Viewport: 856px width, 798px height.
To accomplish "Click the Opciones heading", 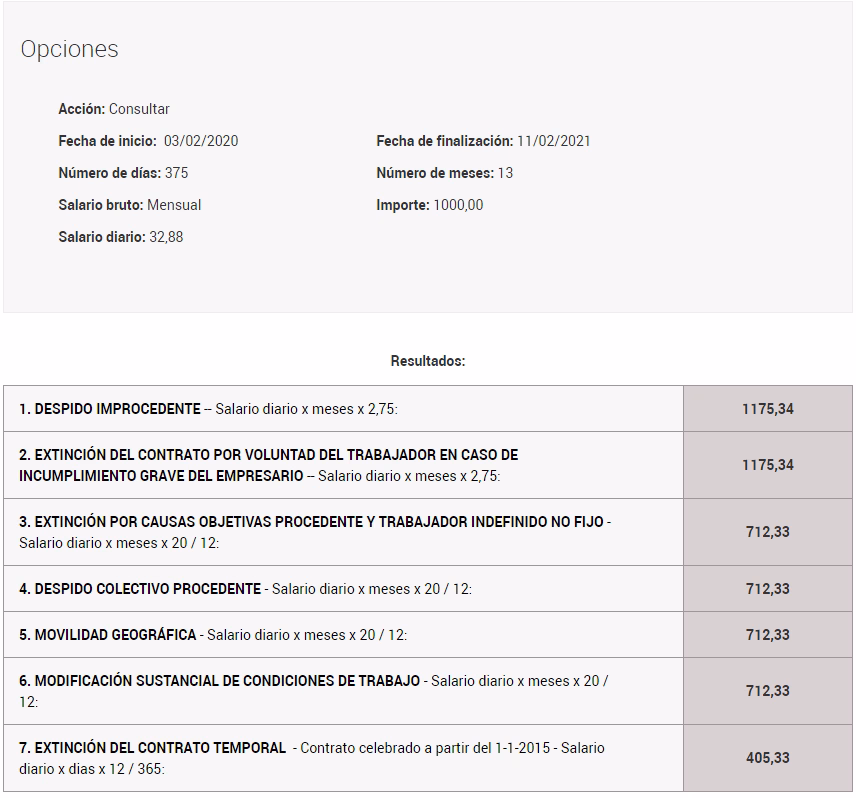I will [x=69, y=49].
